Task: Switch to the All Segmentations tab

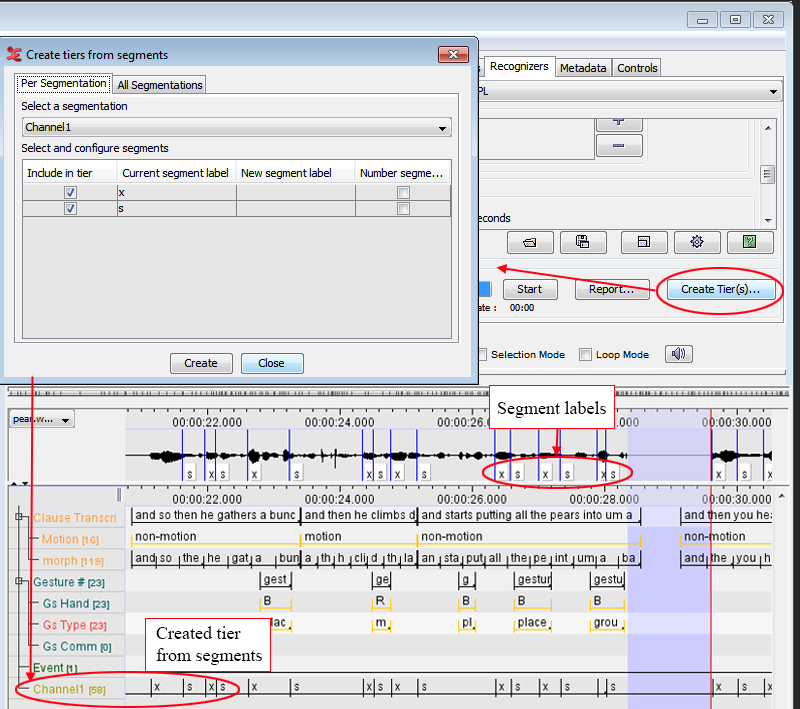Action: [x=160, y=85]
